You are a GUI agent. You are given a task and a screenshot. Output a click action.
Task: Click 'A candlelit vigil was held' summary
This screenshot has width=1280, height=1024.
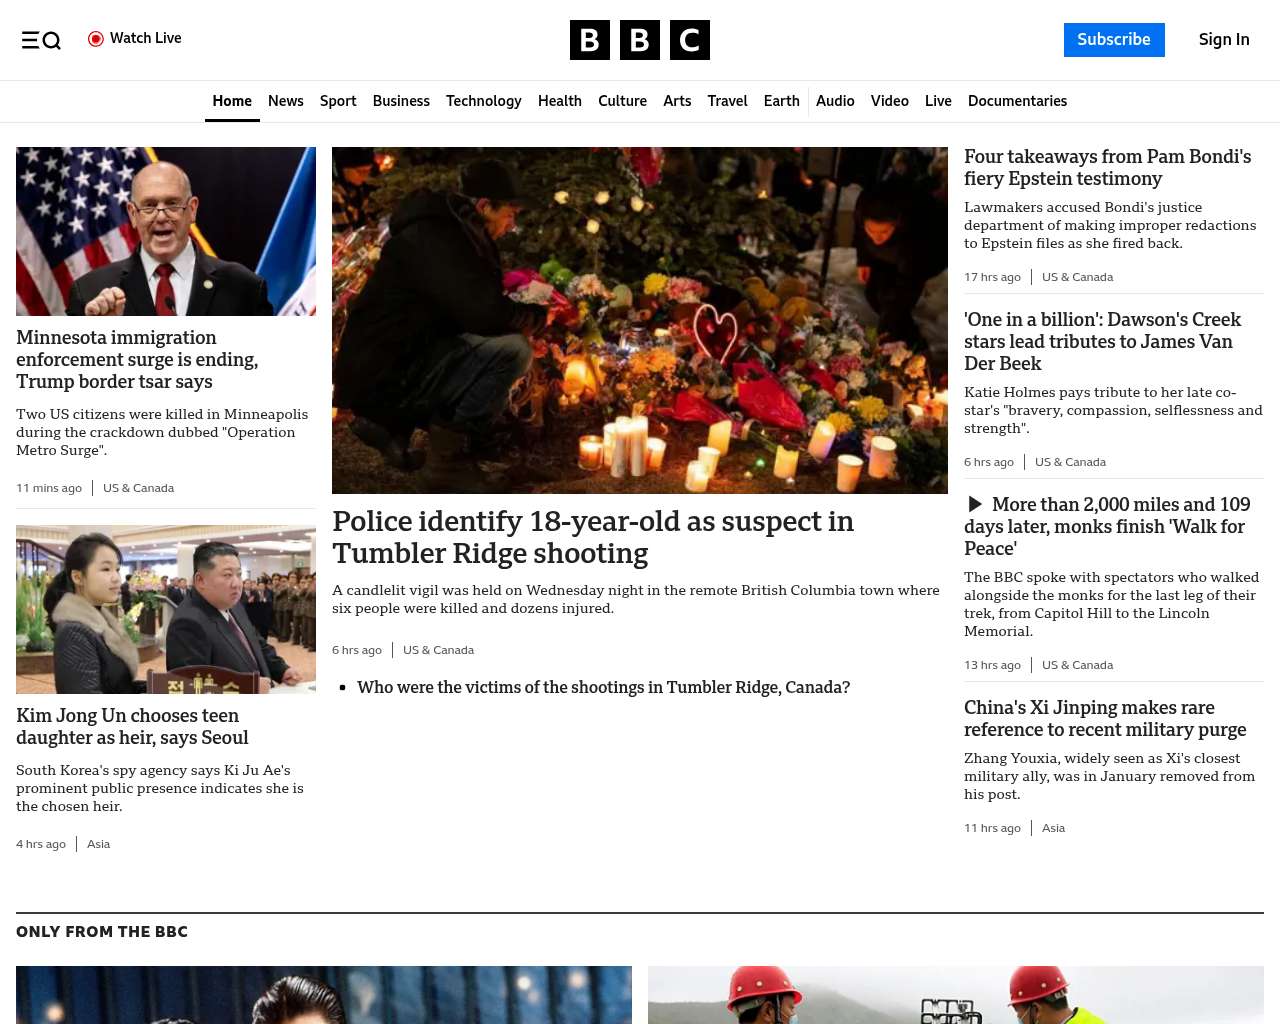point(636,599)
